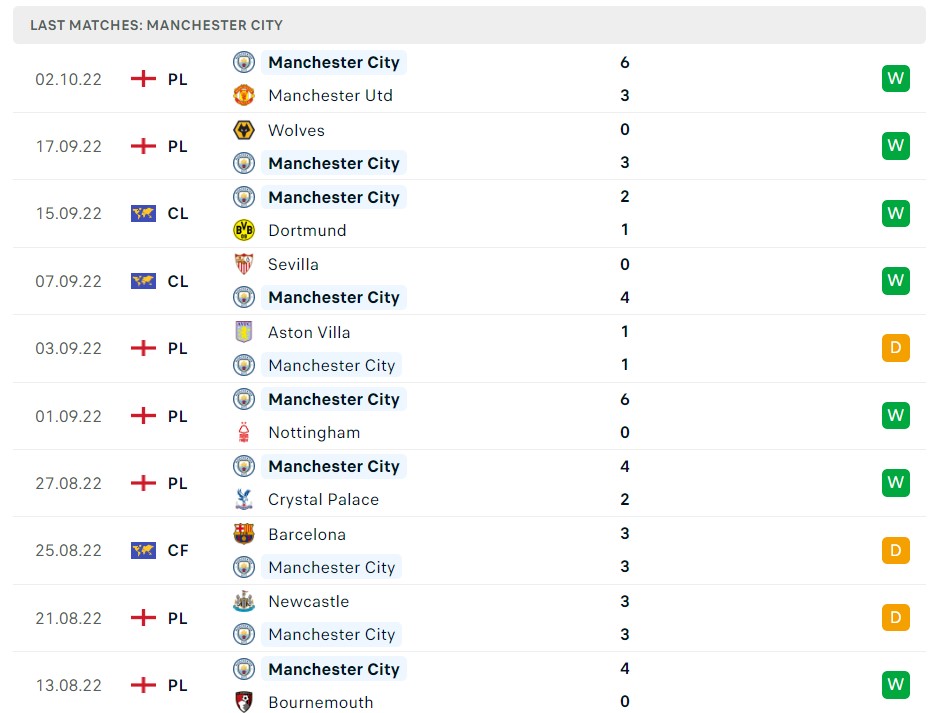This screenshot has height=713, width=938.
Task: Open the Barcelona team name link
Action: [307, 534]
